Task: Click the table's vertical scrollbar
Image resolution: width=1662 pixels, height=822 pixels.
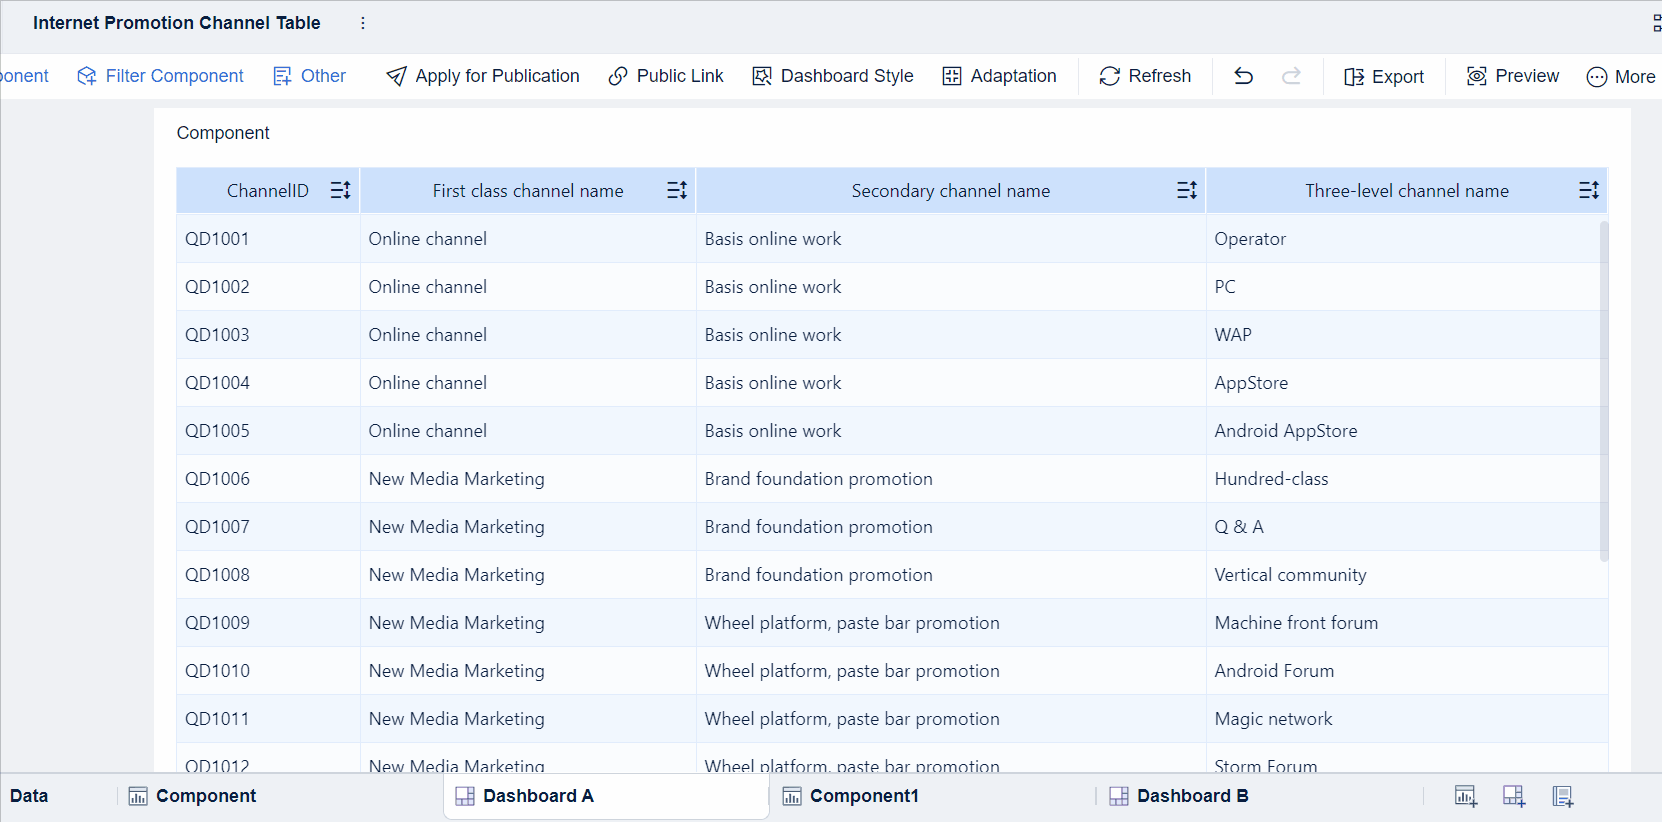Action: click(x=1604, y=391)
